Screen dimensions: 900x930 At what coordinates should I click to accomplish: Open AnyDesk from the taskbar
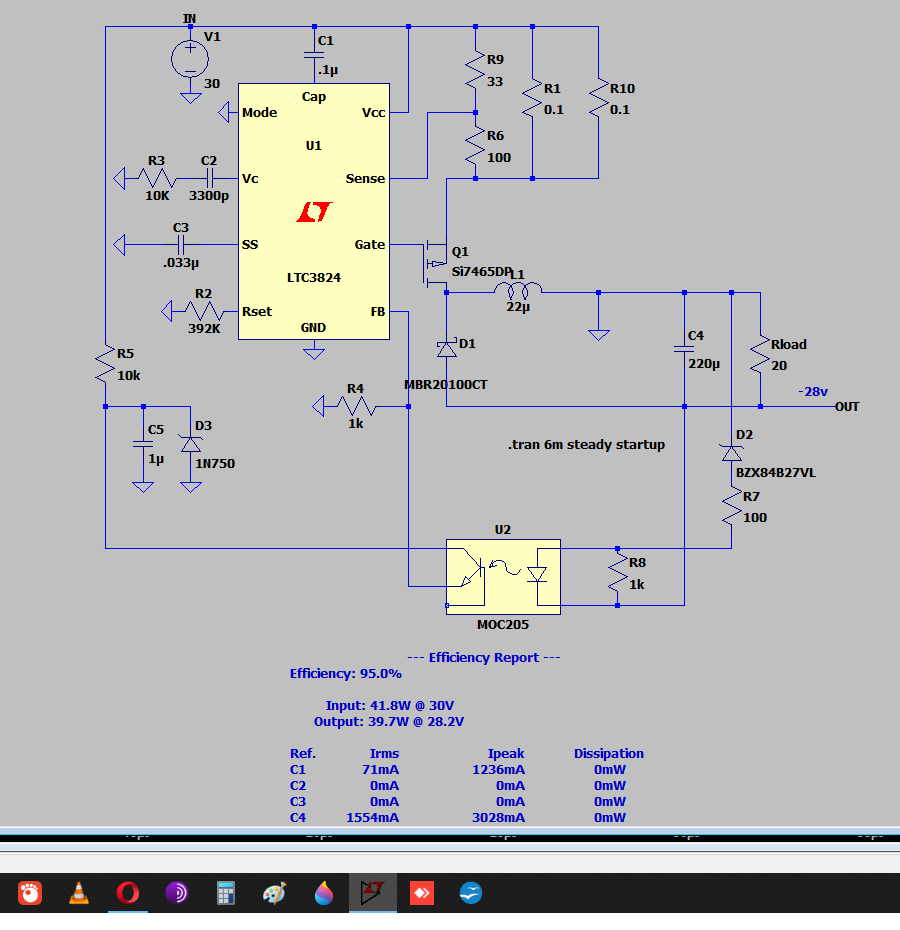(x=422, y=893)
